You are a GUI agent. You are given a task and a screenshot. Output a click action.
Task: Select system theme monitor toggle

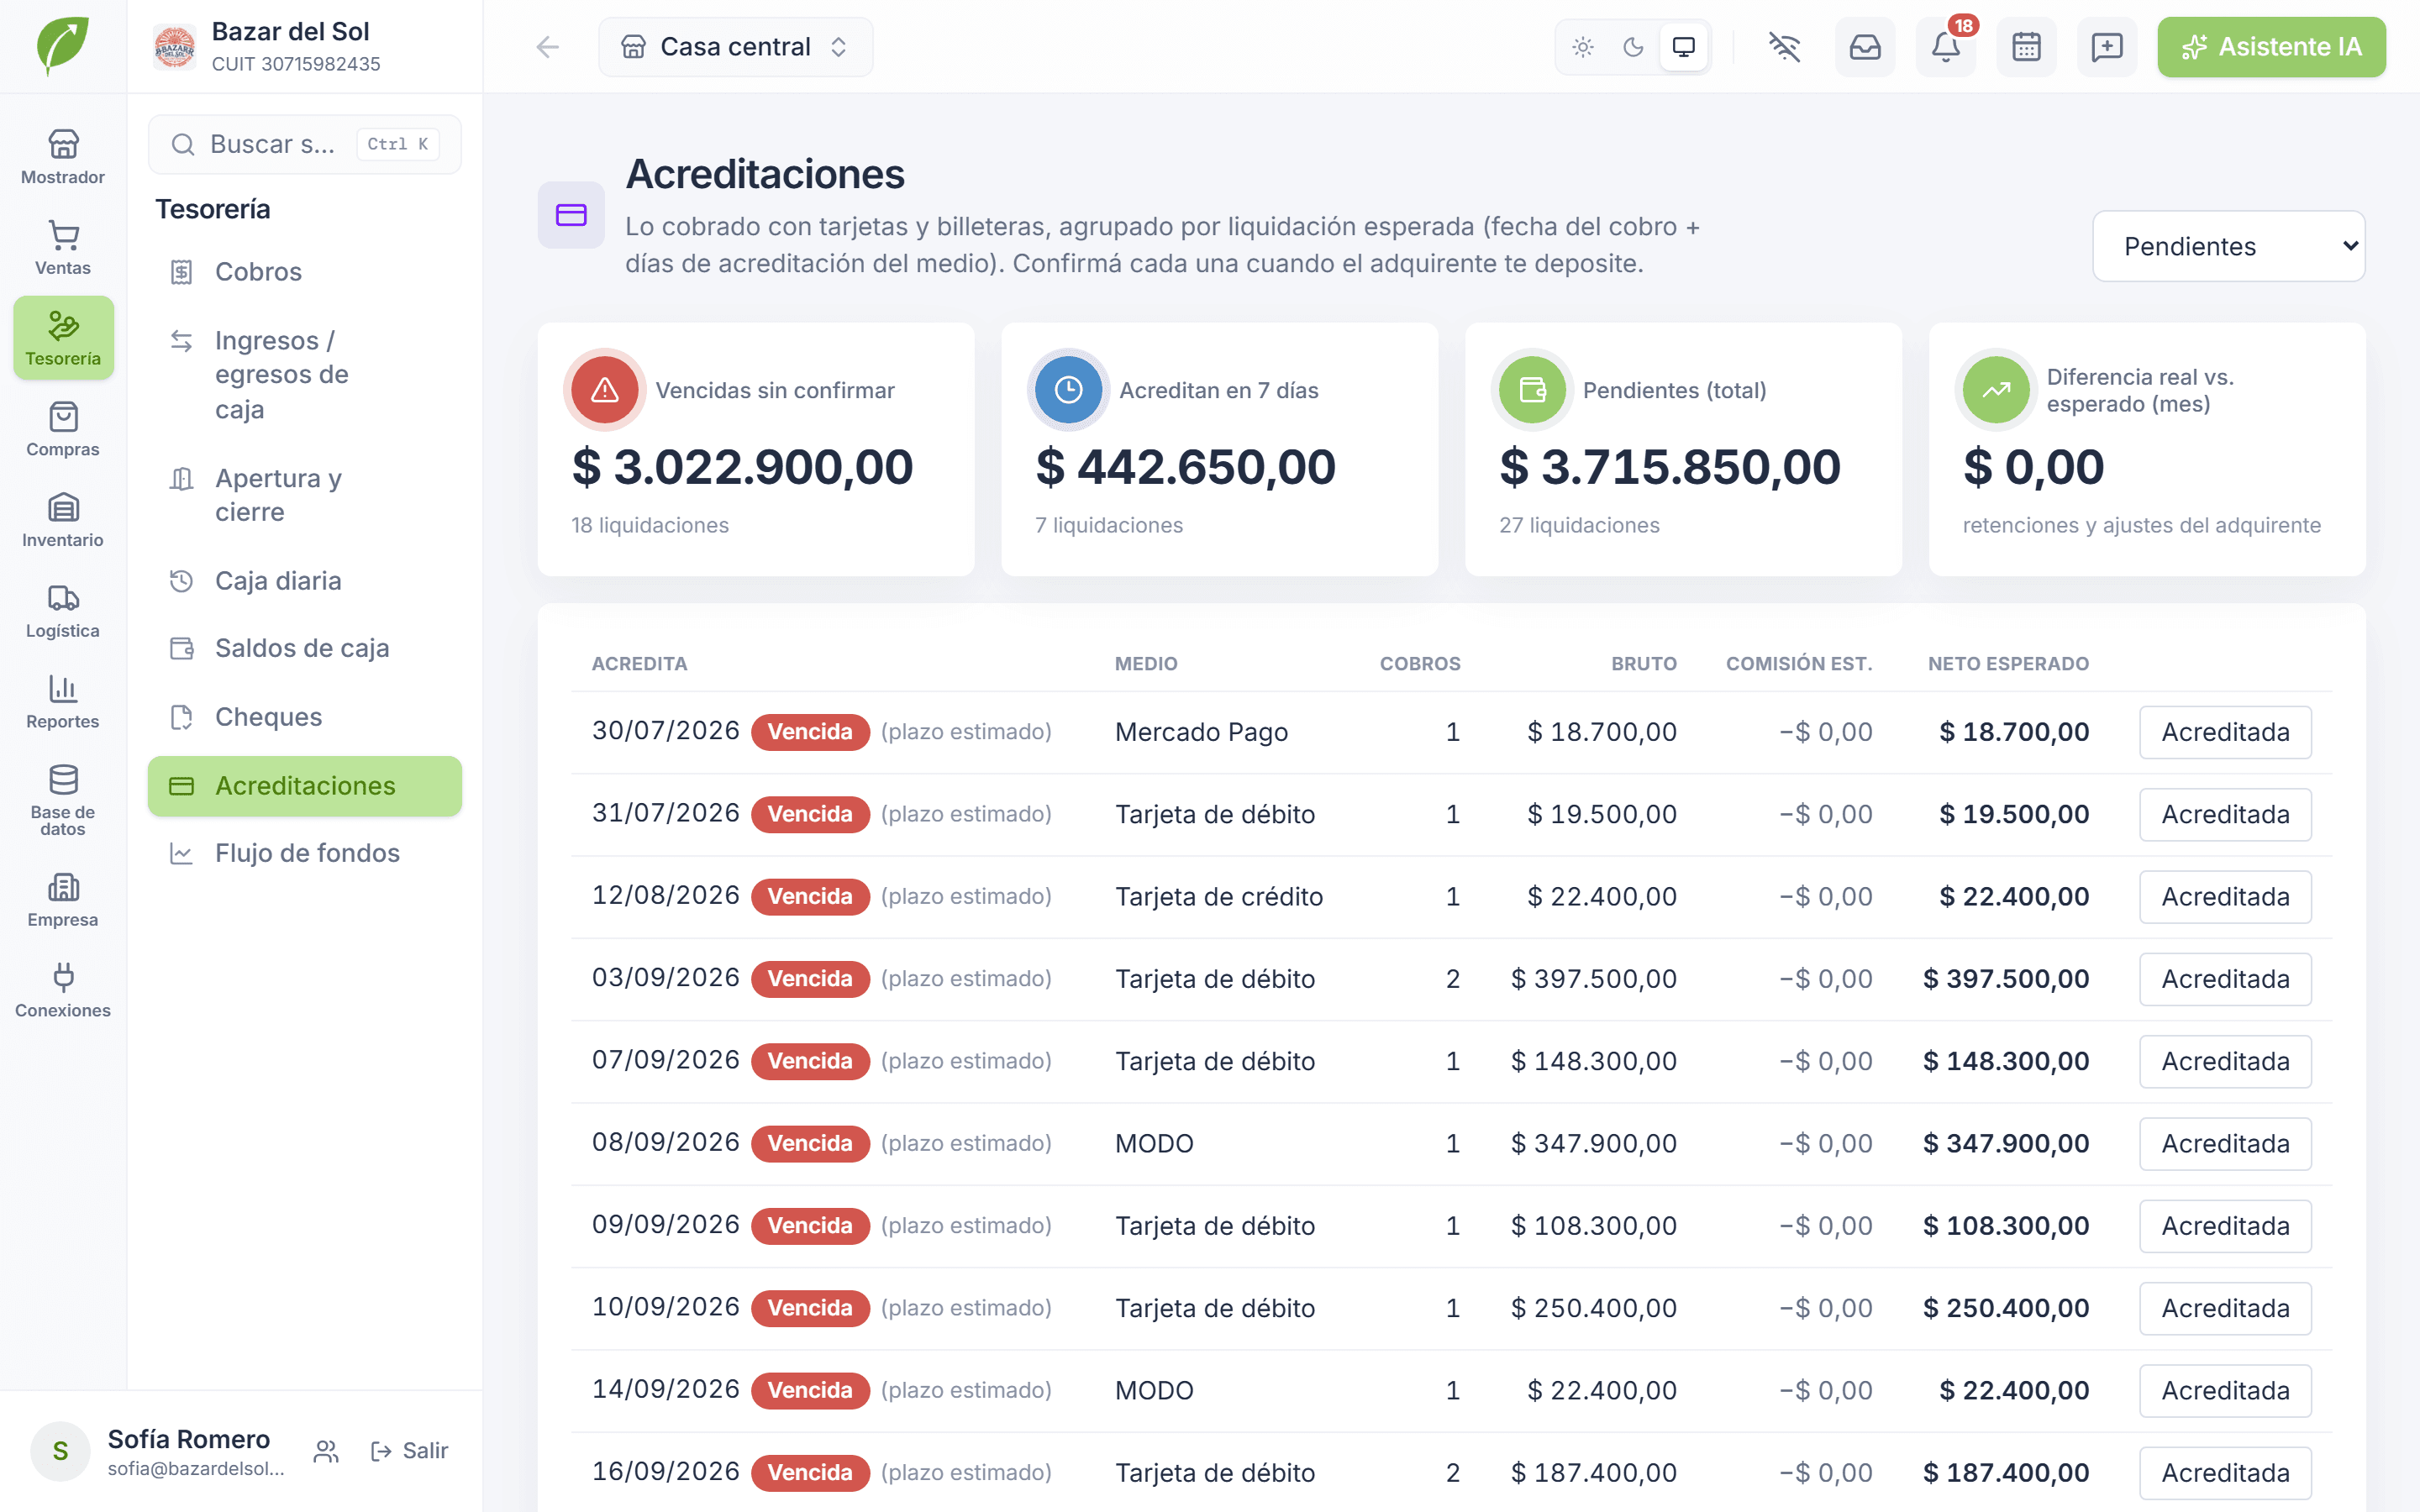coord(1684,47)
